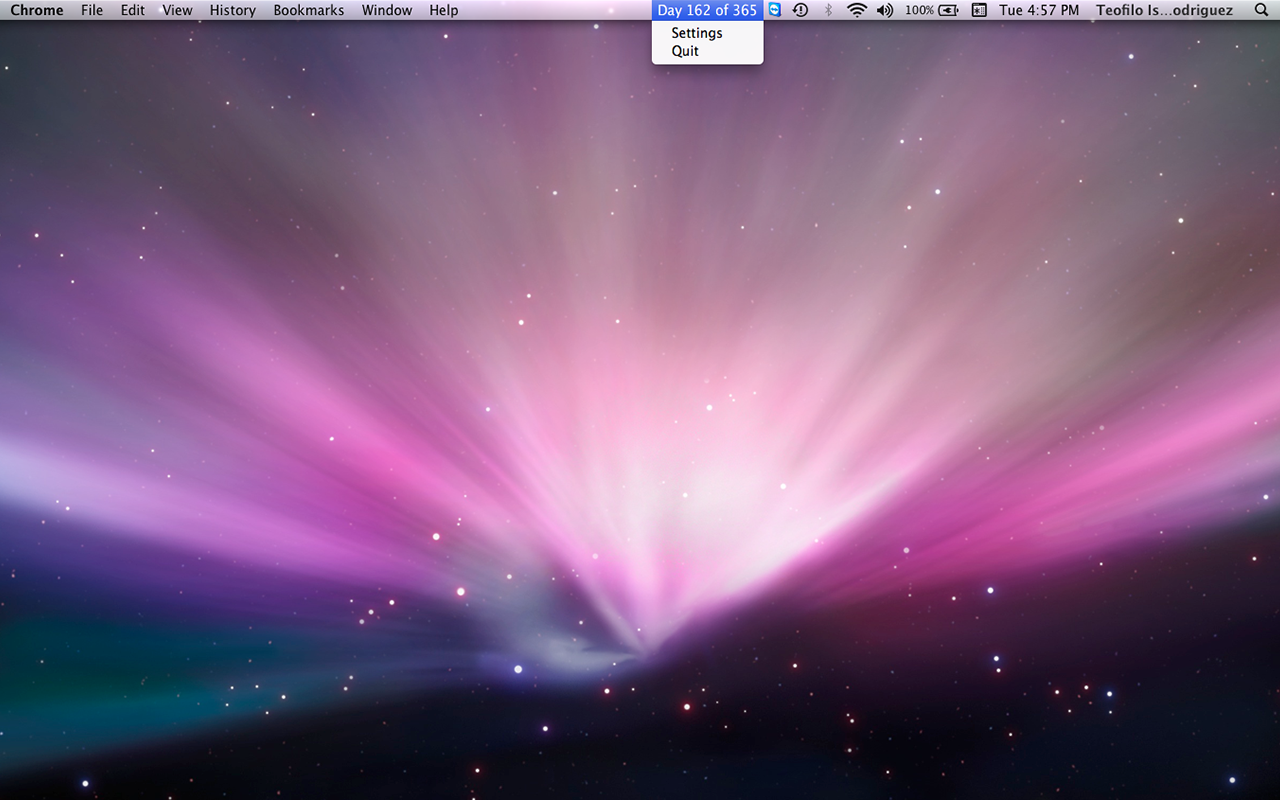The width and height of the screenshot is (1280, 800).
Task: Open the calendar-style icon beside the clock
Action: pos(979,10)
